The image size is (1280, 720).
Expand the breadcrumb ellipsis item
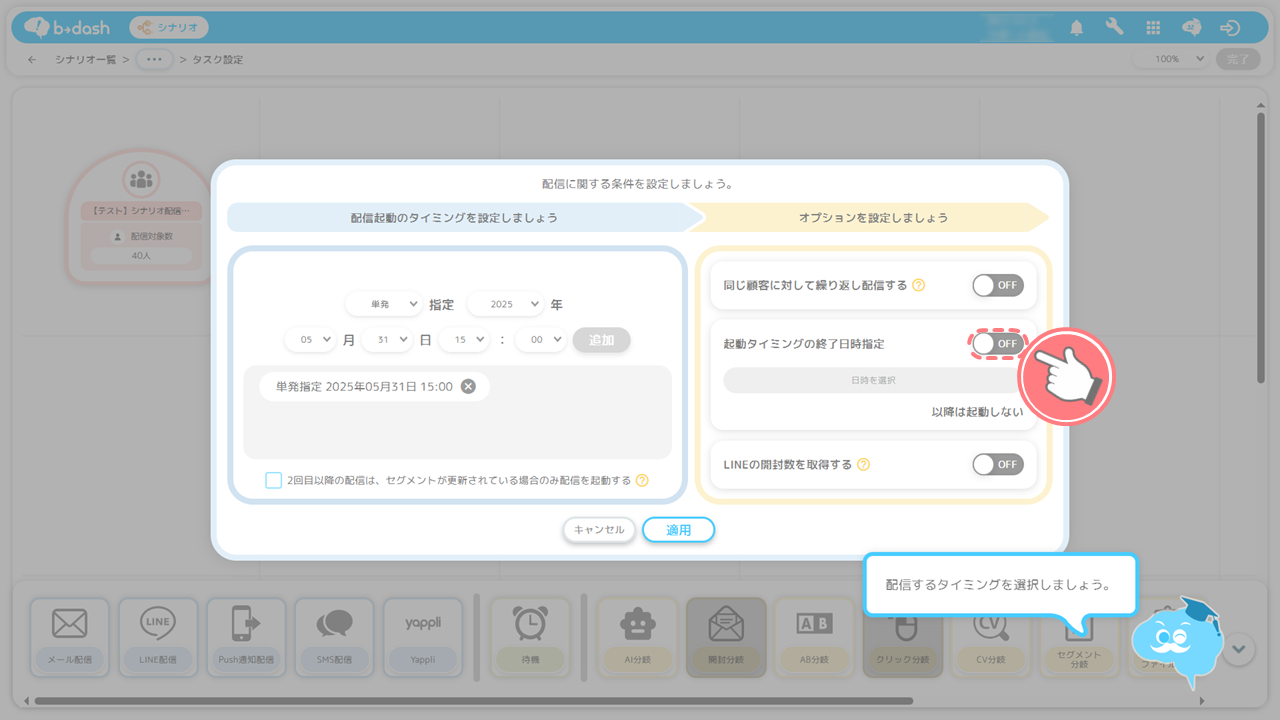coord(154,59)
